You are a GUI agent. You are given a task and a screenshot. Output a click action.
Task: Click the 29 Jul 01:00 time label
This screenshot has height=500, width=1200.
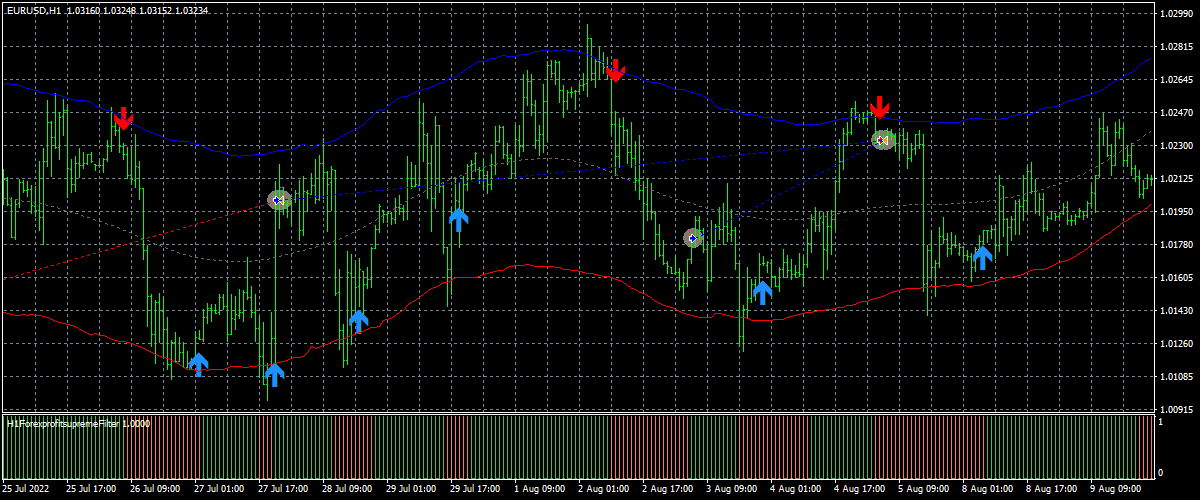[410, 489]
